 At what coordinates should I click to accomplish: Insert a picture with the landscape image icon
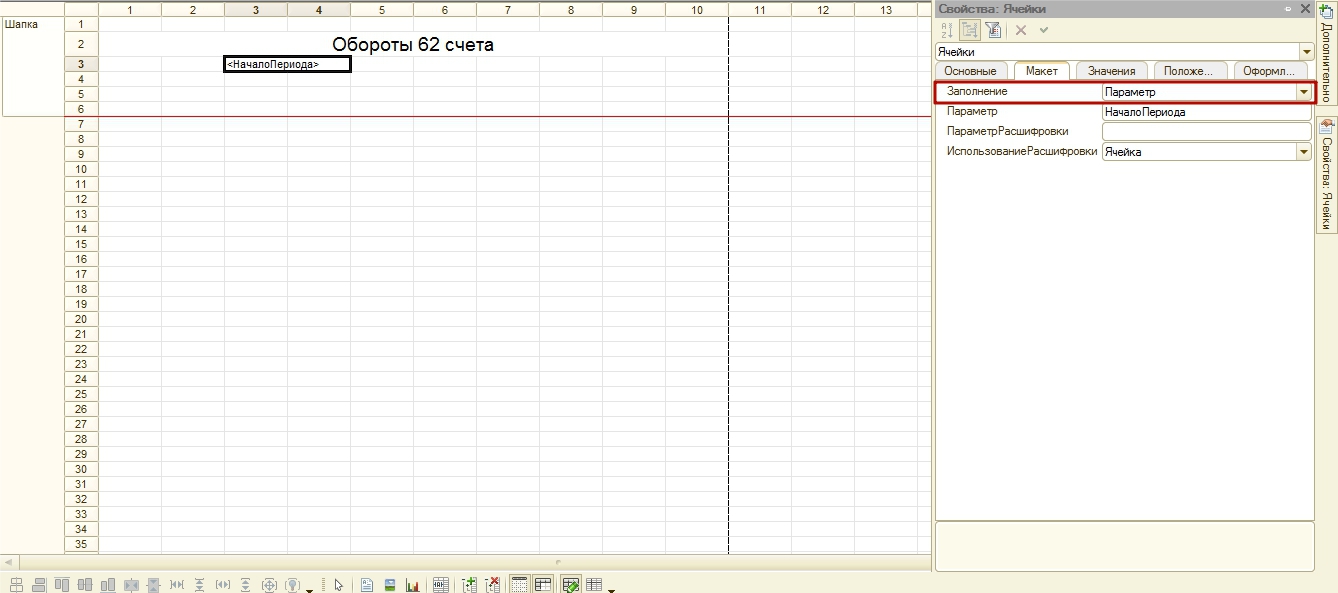click(x=389, y=585)
